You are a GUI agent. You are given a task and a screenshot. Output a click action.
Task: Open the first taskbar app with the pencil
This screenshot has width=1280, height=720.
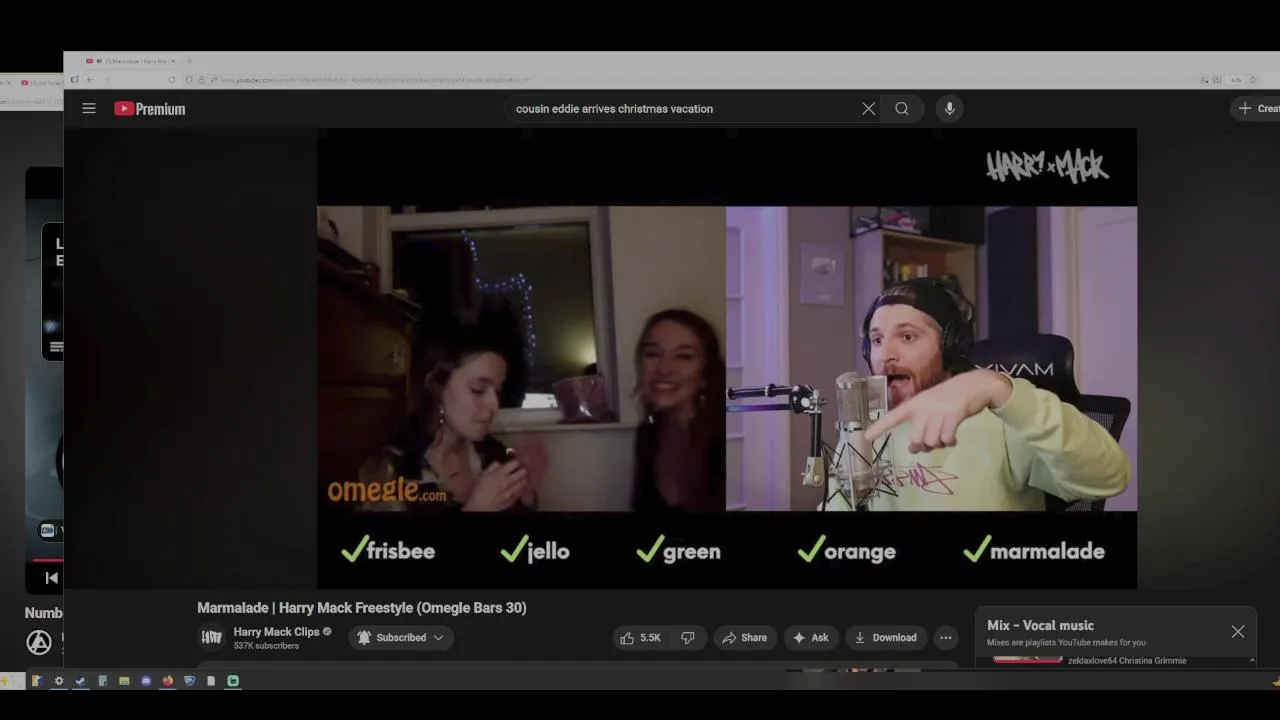(37, 681)
